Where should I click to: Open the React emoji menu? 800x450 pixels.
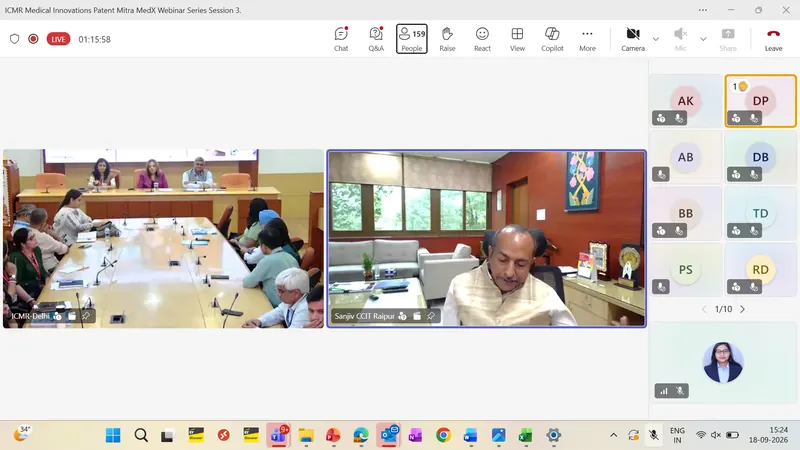click(482, 39)
